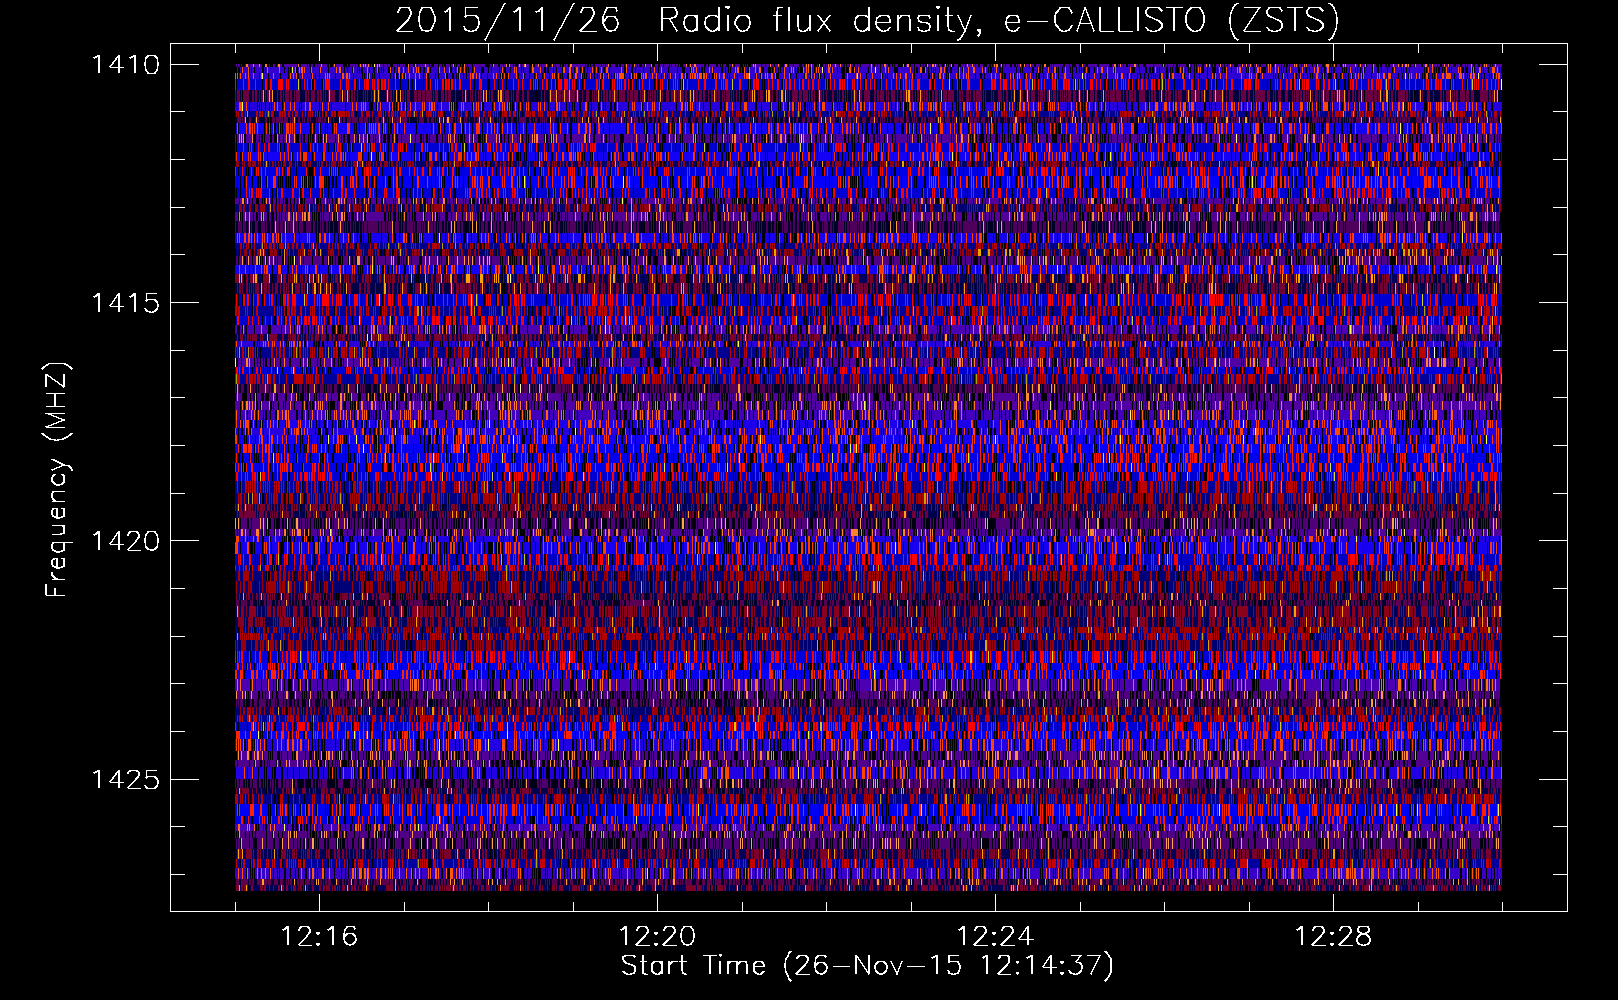Click the 1420 frequency tick label
This screenshot has height=1000, width=1618.
[126, 541]
